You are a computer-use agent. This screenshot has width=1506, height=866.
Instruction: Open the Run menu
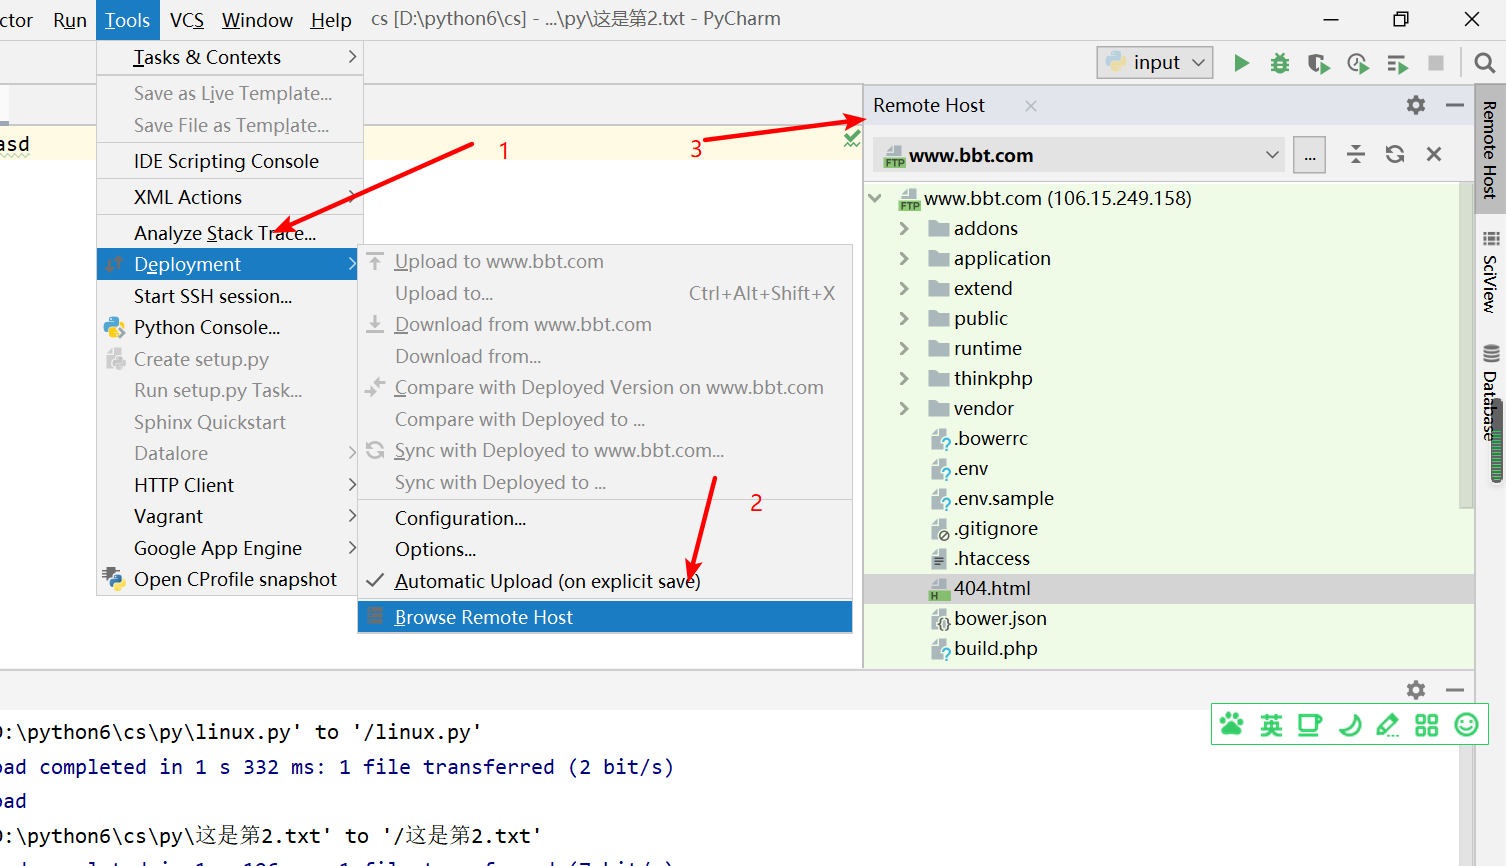click(70, 20)
